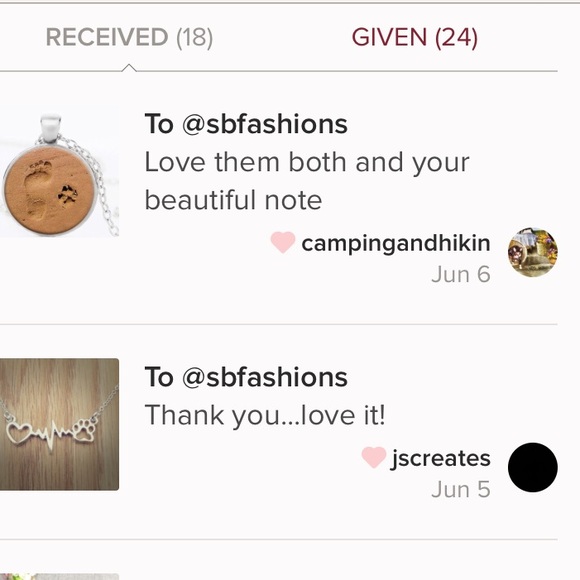Tap the count (24) next to GIVEN
Viewport: 580px width, 580px height.
[x=456, y=37]
